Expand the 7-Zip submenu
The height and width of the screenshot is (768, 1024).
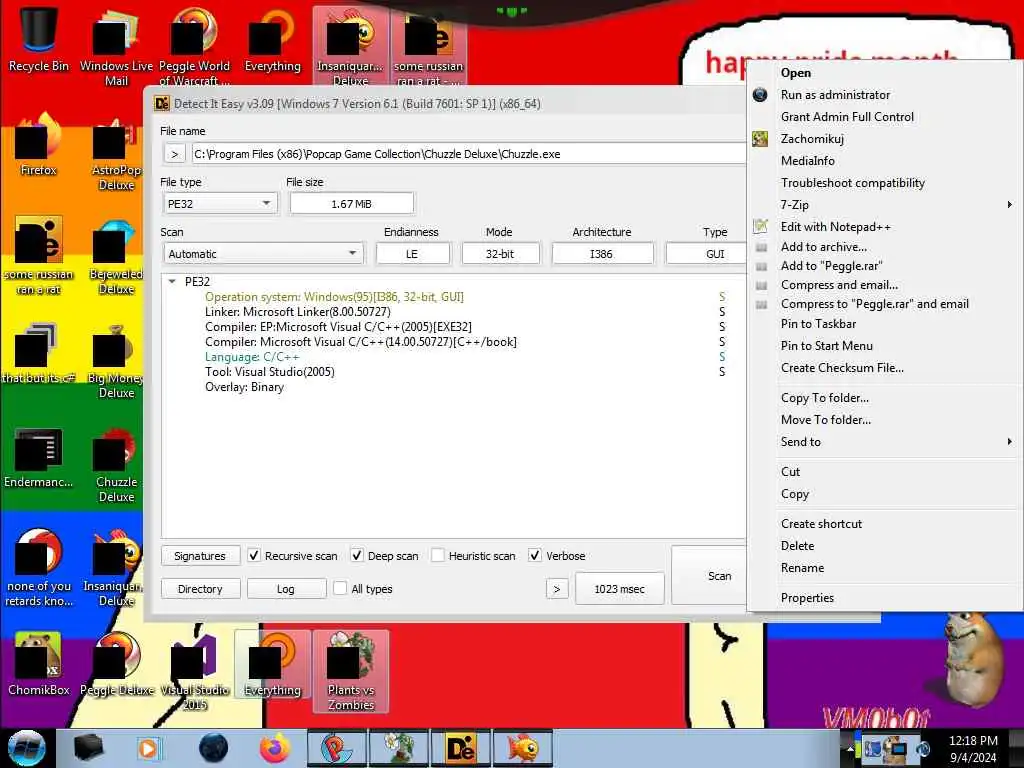[x=885, y=204]
